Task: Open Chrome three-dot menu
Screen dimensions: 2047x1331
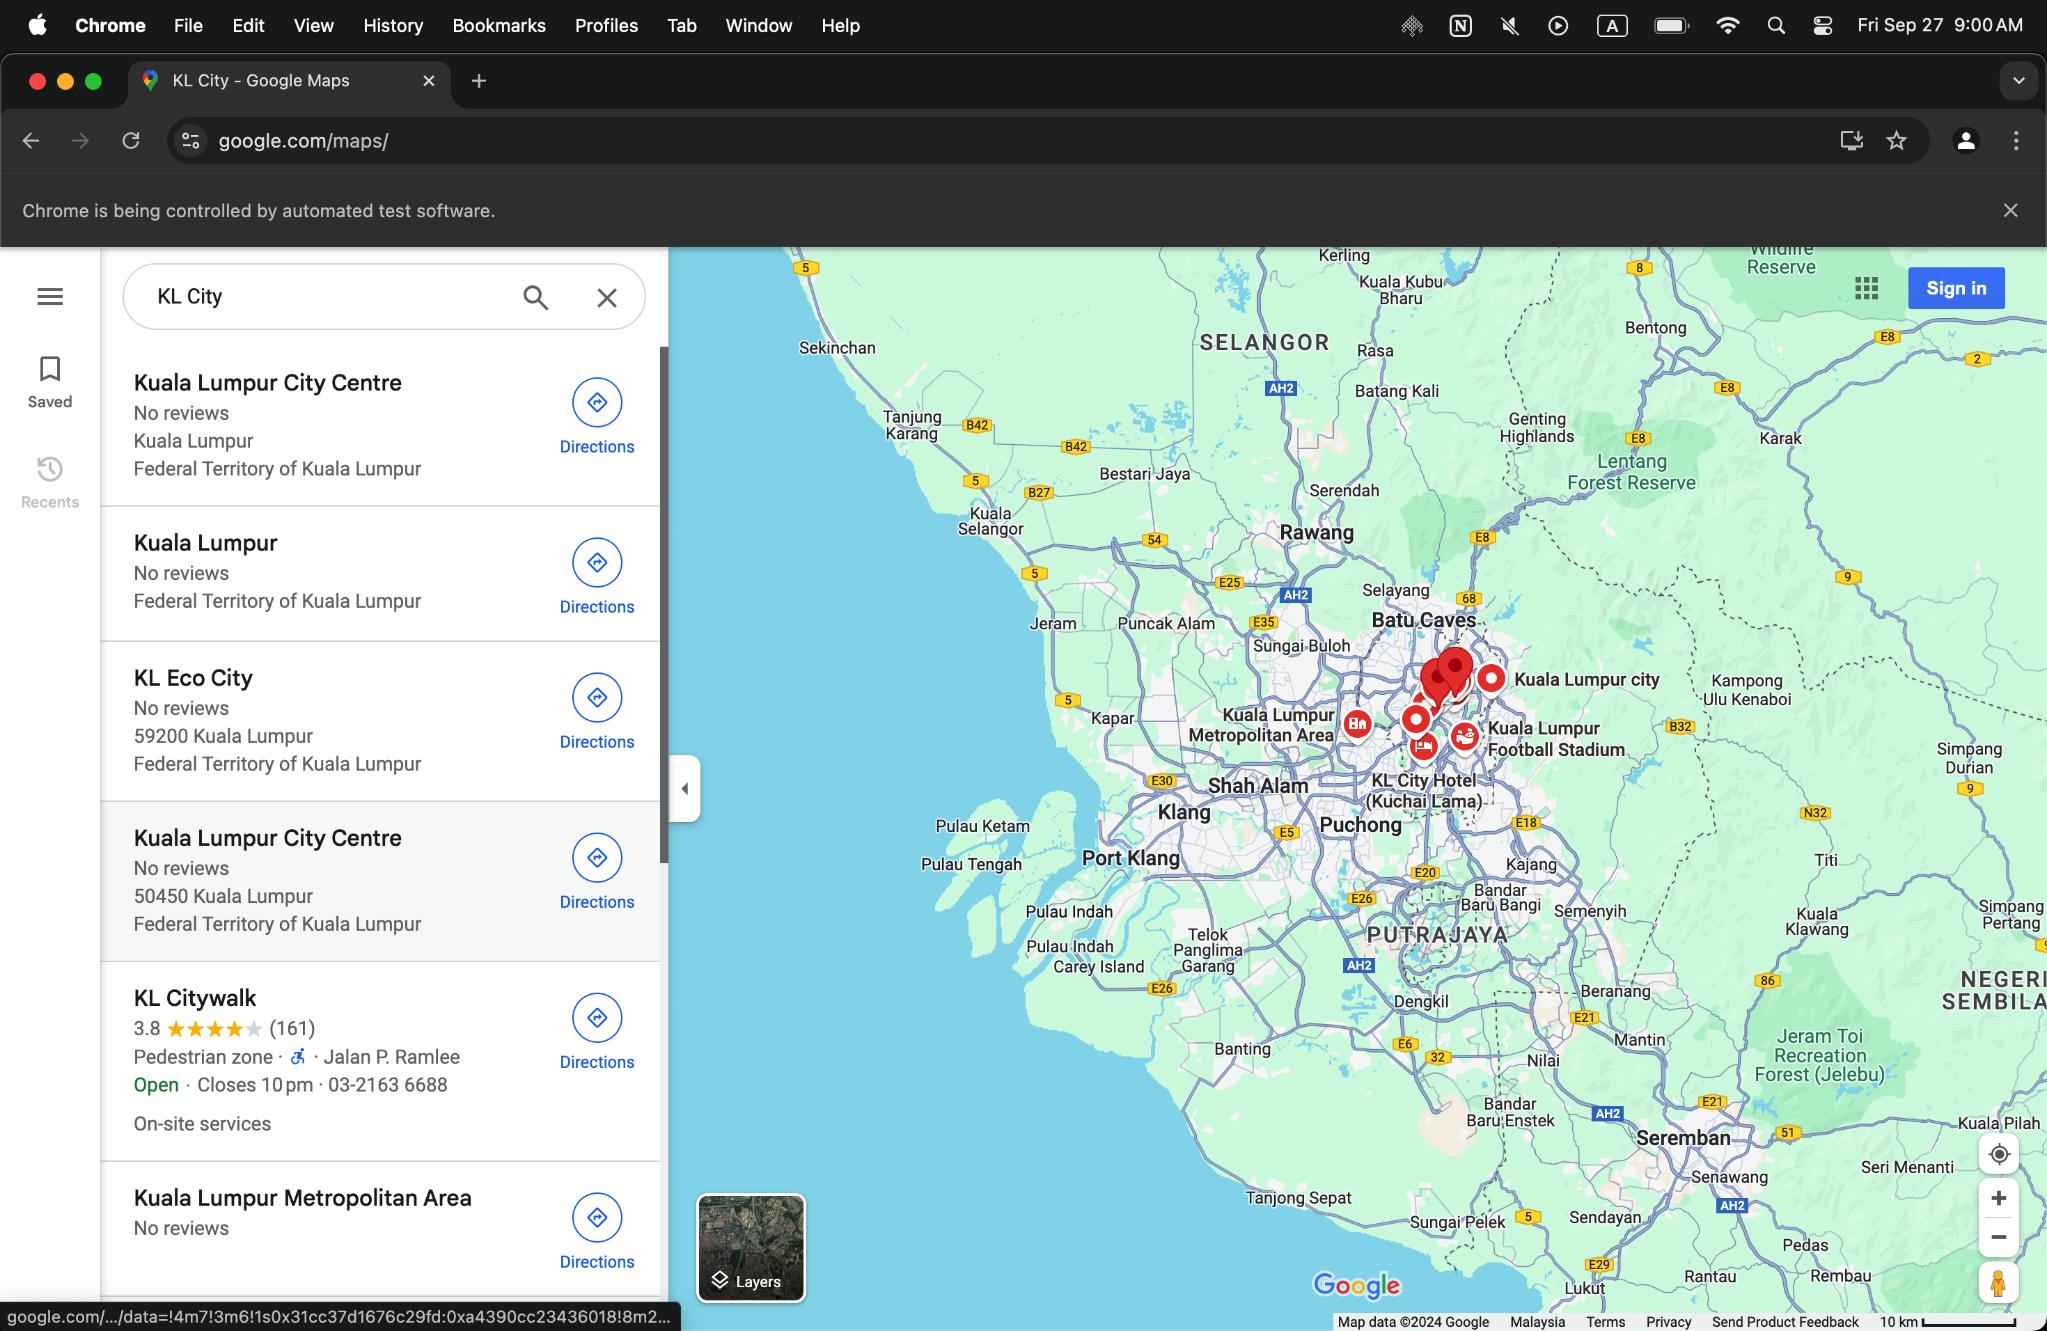Action: [x=2016, y=141]
